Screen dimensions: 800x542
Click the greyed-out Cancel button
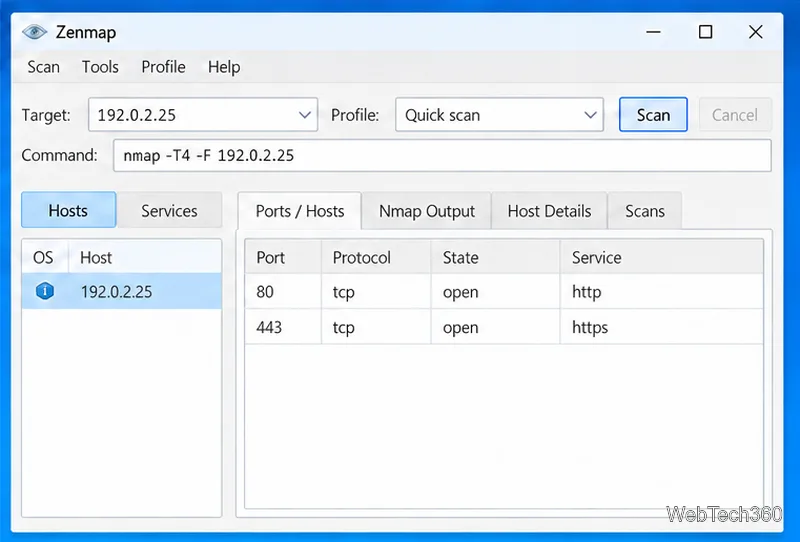[x=735, y=114]
